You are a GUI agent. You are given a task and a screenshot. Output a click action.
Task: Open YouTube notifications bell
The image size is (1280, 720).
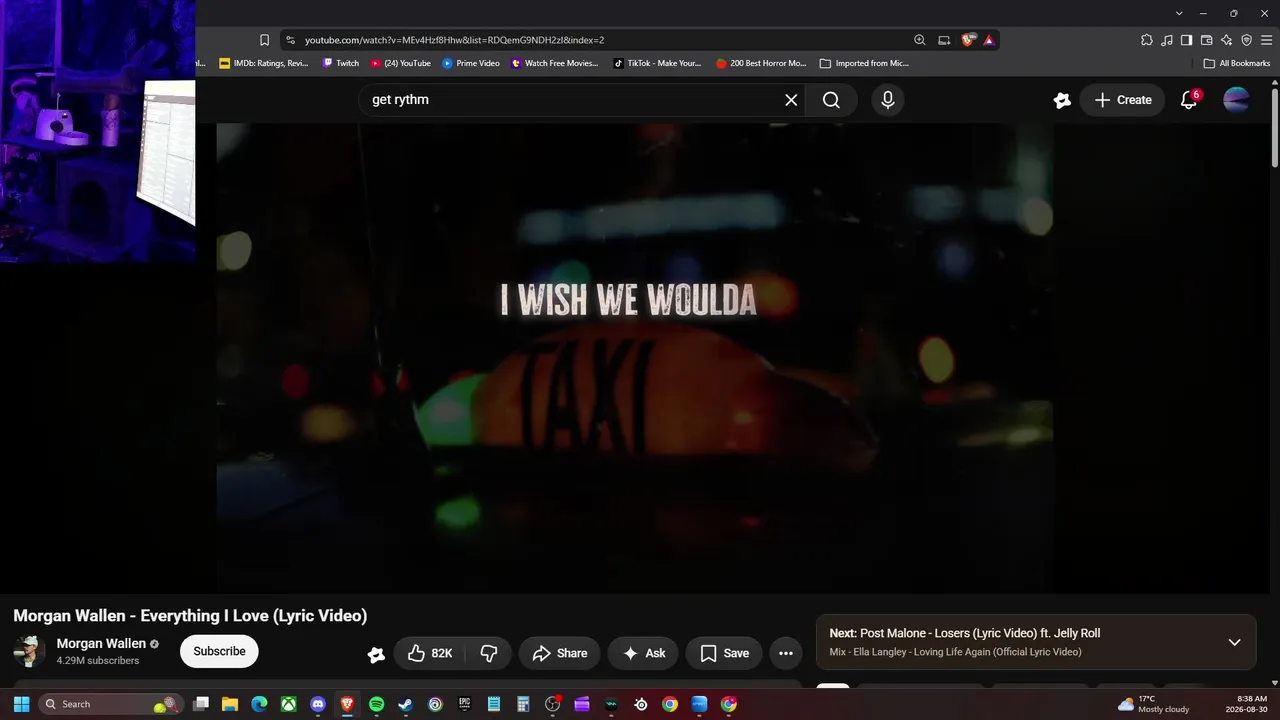1189,100
